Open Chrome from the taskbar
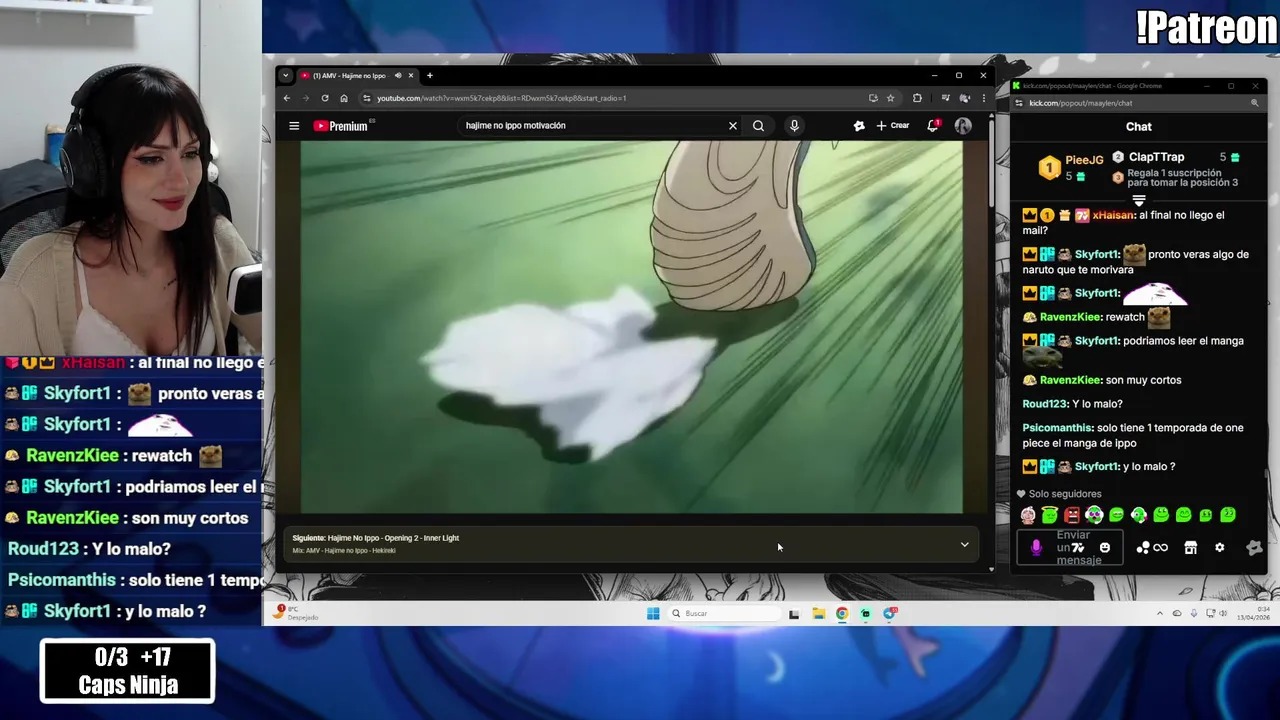This screenshot has width=1280, height=720. coord(842,614)
